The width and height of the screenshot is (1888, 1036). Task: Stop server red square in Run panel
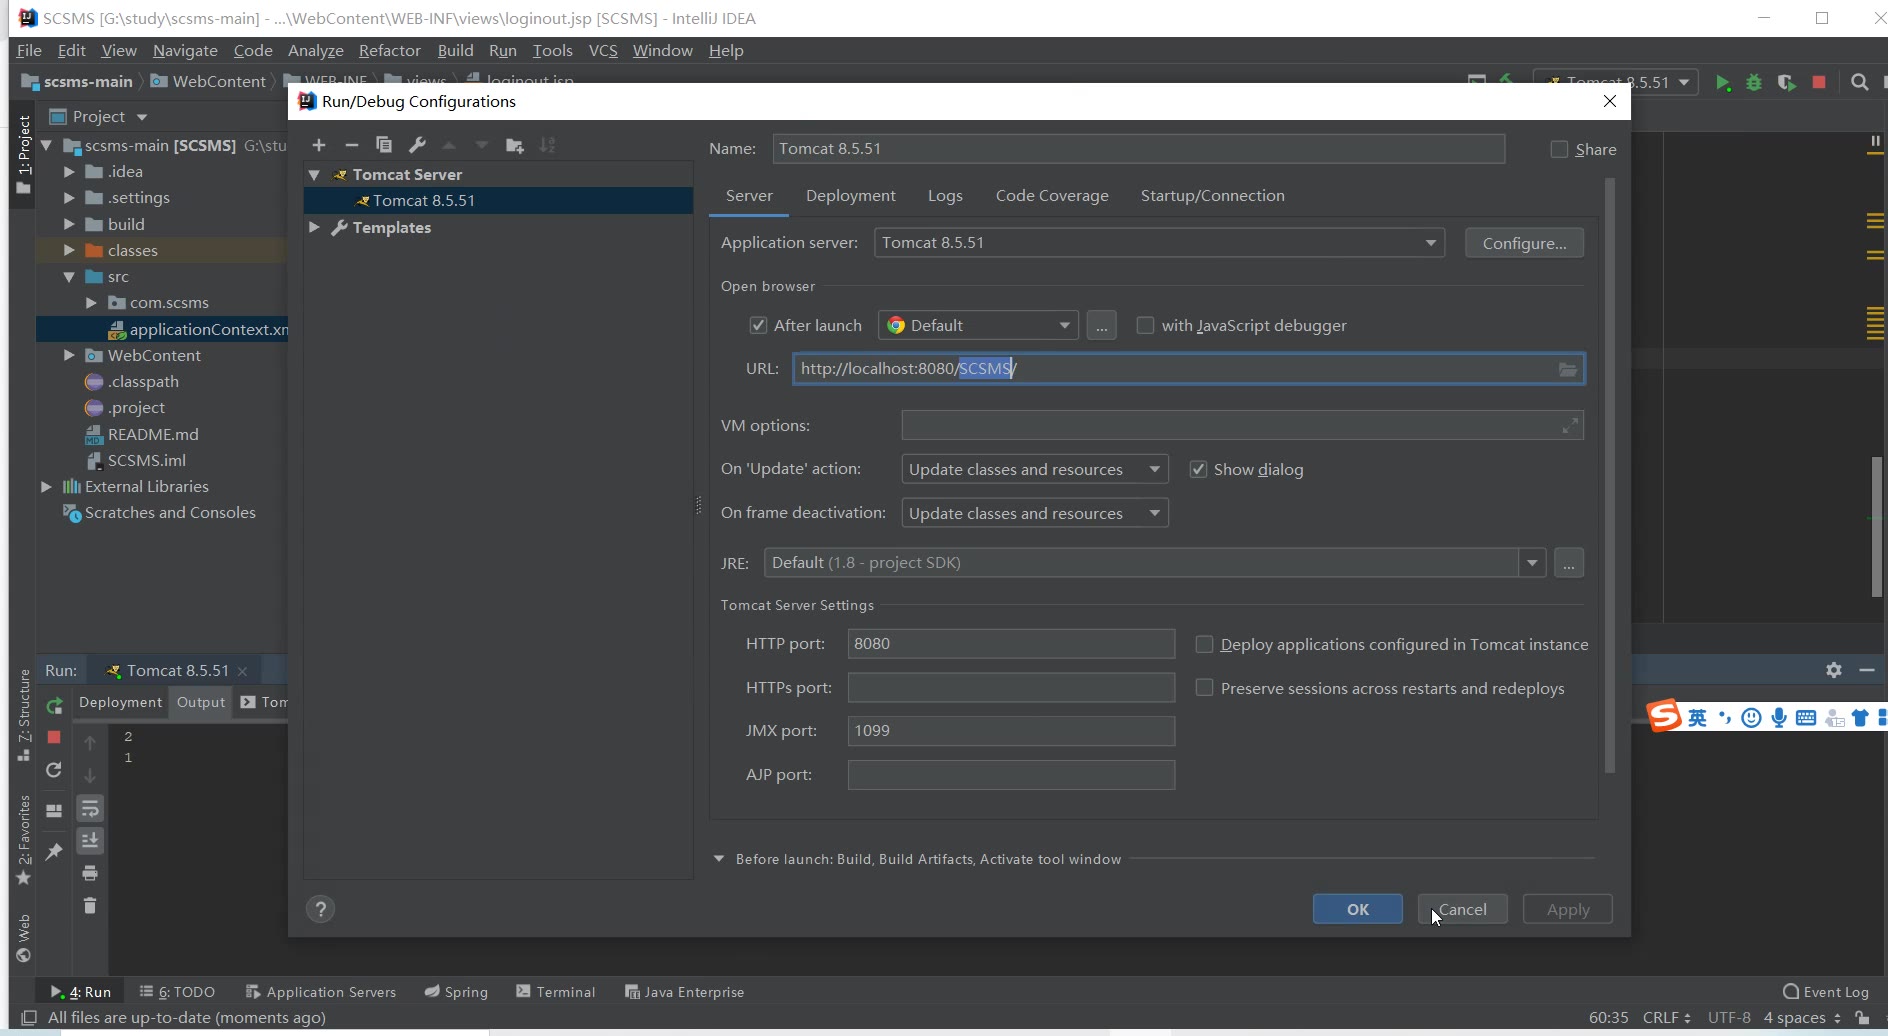[x=54, y=737]
